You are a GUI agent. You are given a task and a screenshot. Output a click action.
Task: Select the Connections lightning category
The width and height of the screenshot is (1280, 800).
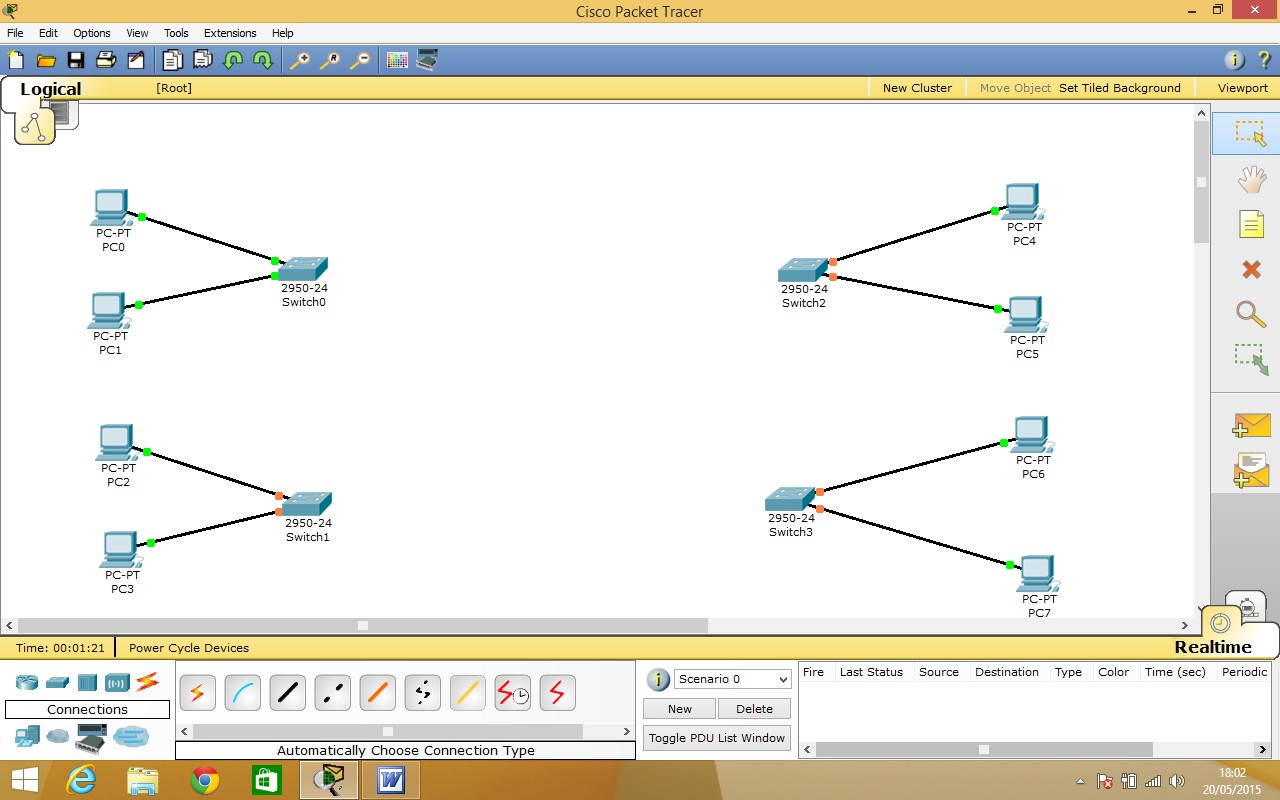click(x=148, y=682)
